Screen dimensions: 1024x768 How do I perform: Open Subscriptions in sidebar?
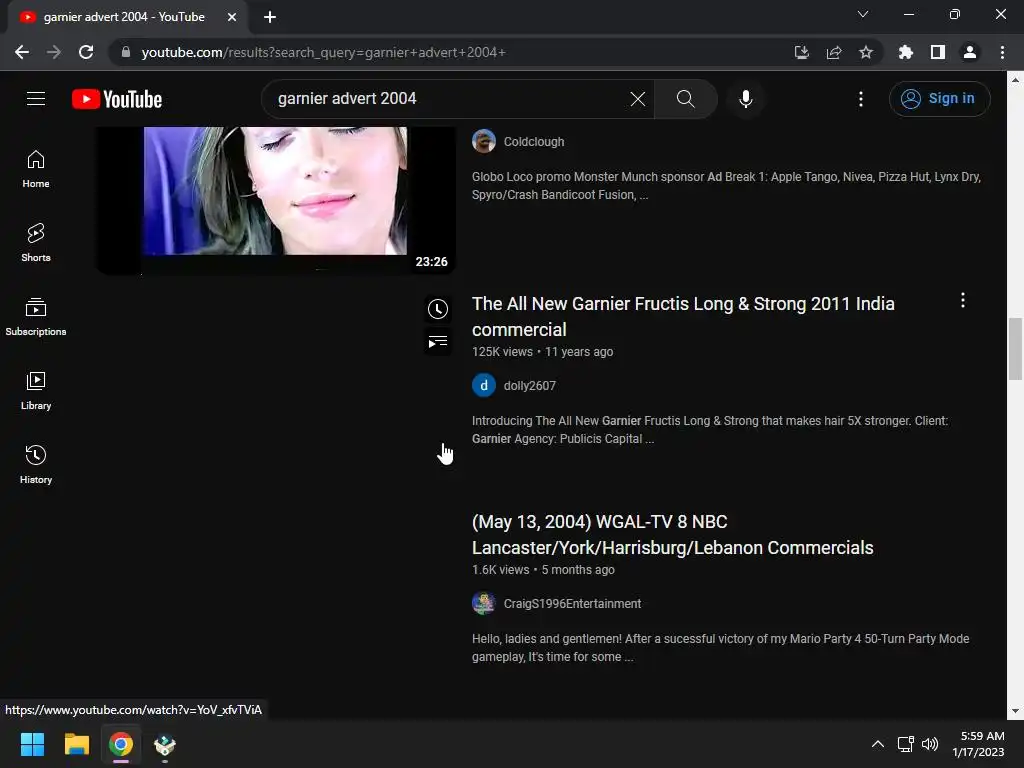36,317
